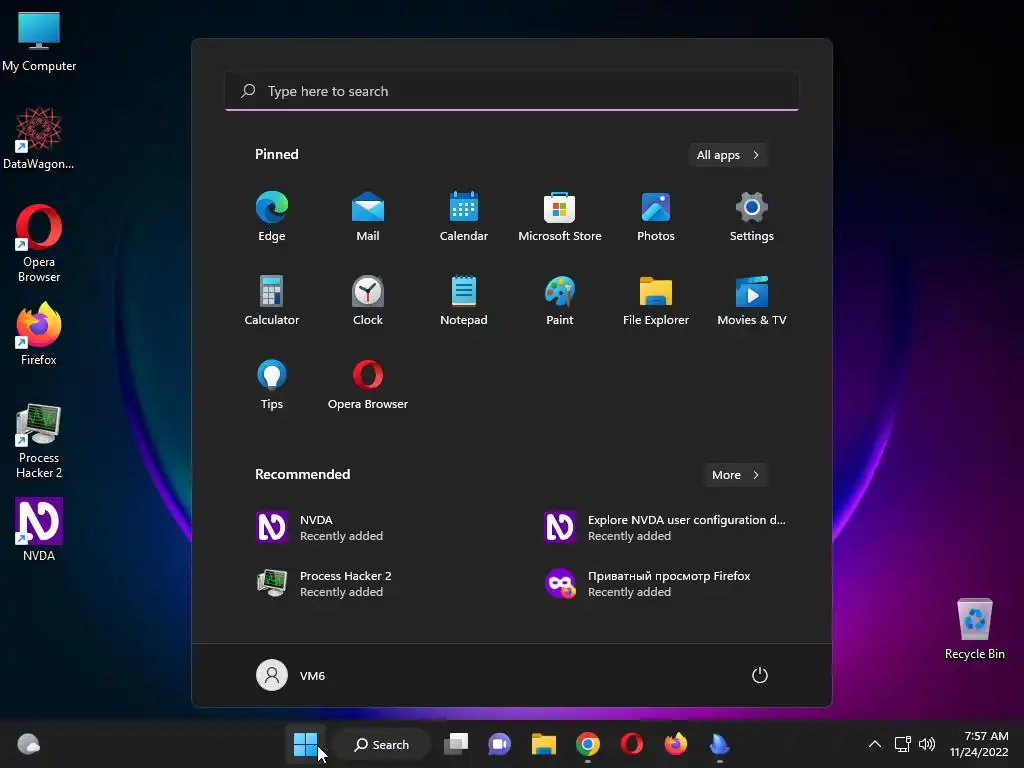1024x768 pixels.
Task: Open the power options button
Action: tap(760, 675)
